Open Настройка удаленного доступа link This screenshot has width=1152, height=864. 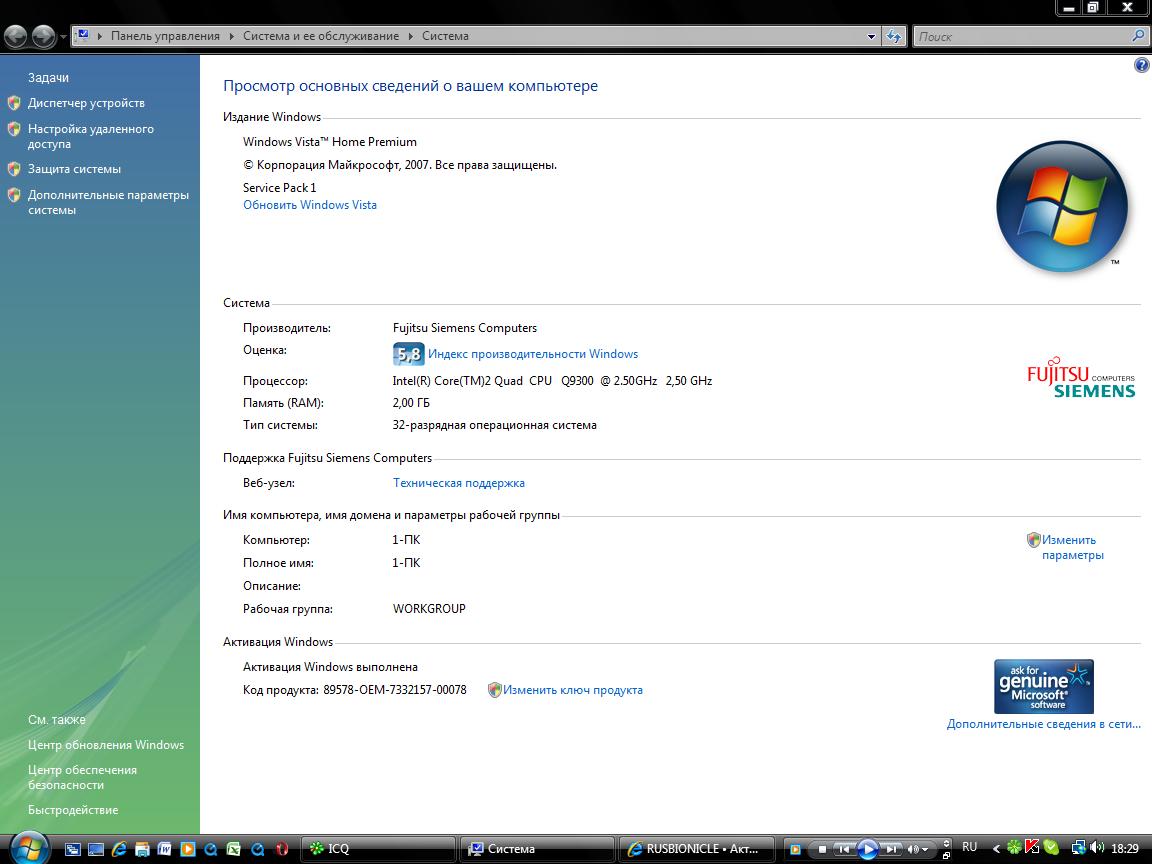click(90, 136)
